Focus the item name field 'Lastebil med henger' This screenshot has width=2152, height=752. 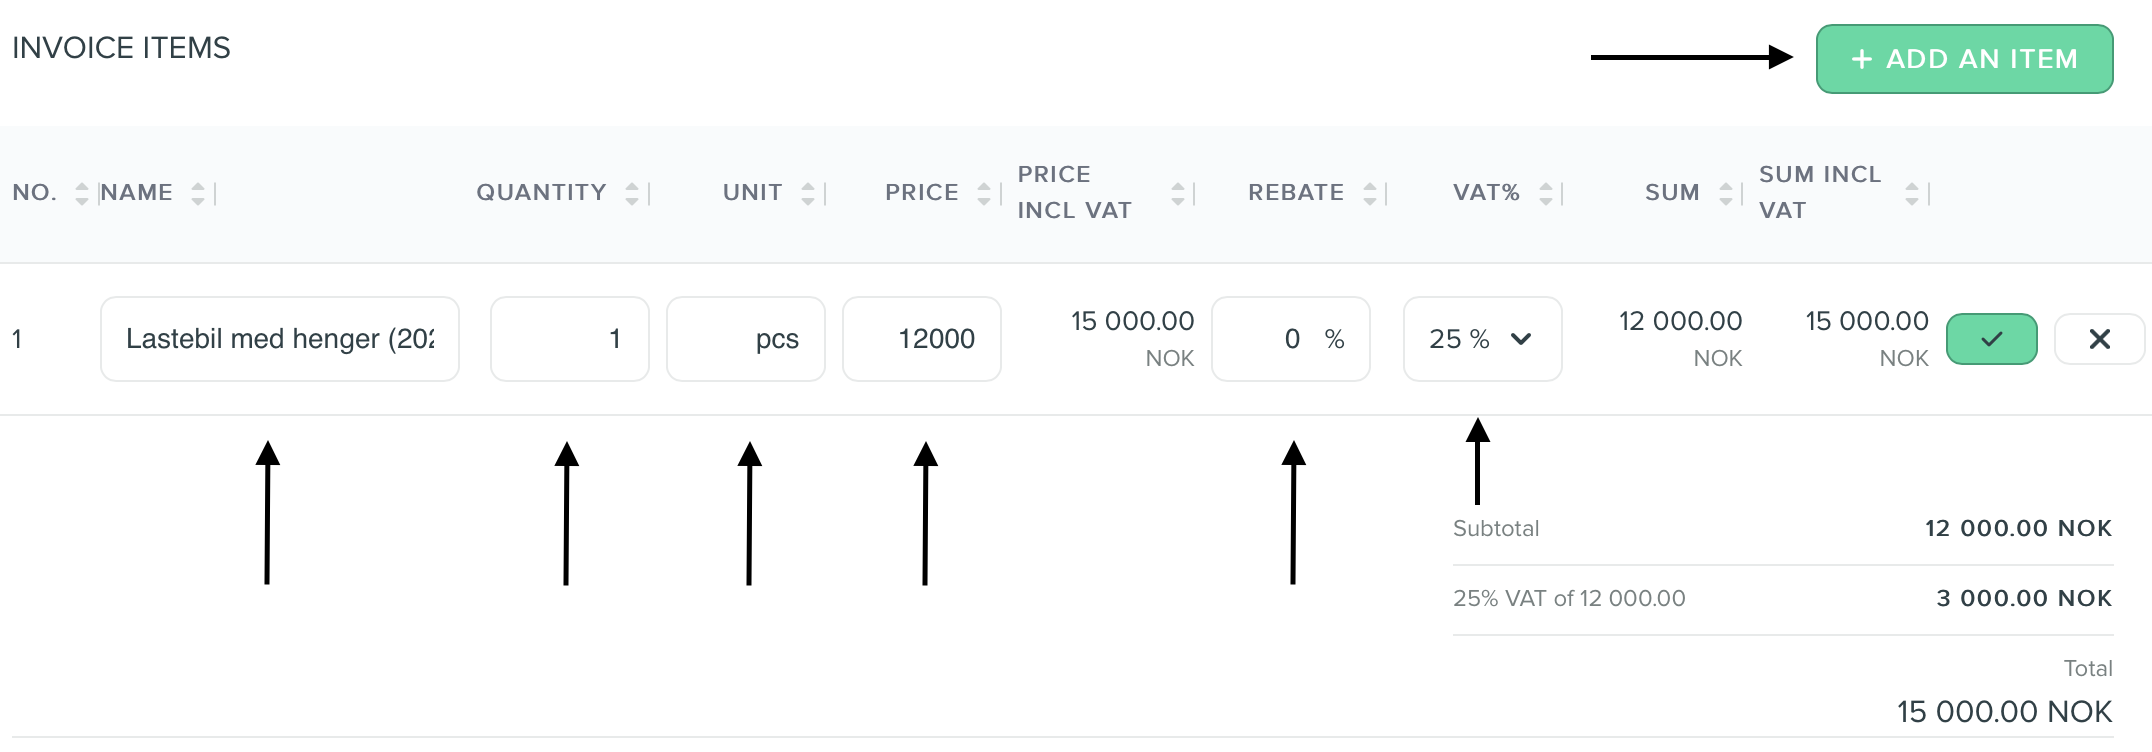[280, 339]
